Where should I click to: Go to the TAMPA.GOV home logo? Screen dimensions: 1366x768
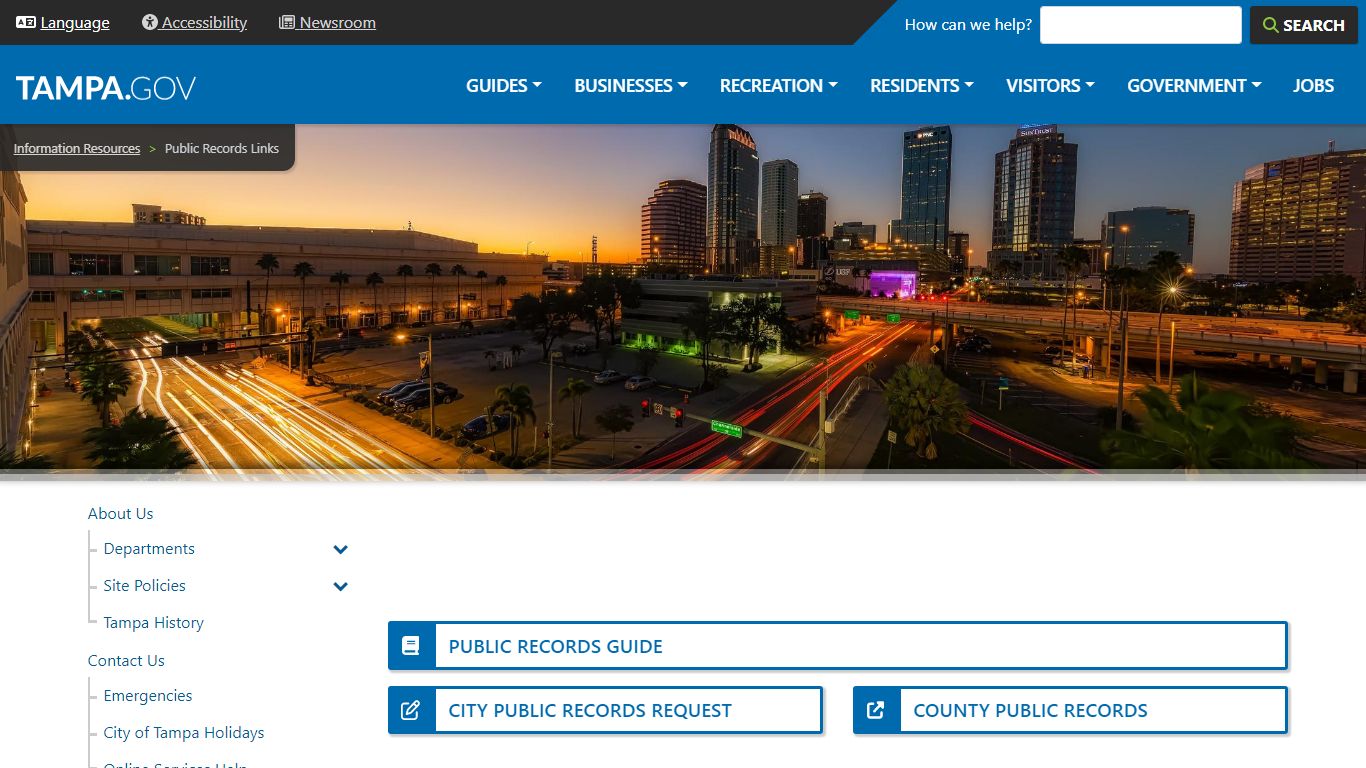pos(106,88)
